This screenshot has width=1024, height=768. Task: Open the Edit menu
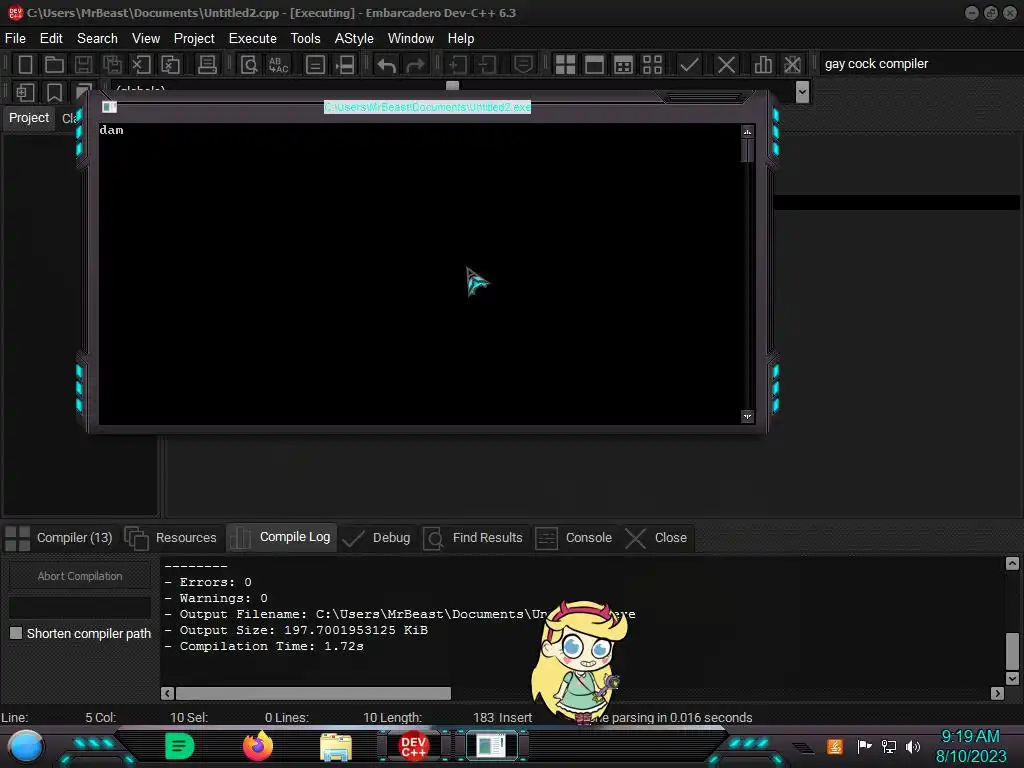tap(51, 39)
